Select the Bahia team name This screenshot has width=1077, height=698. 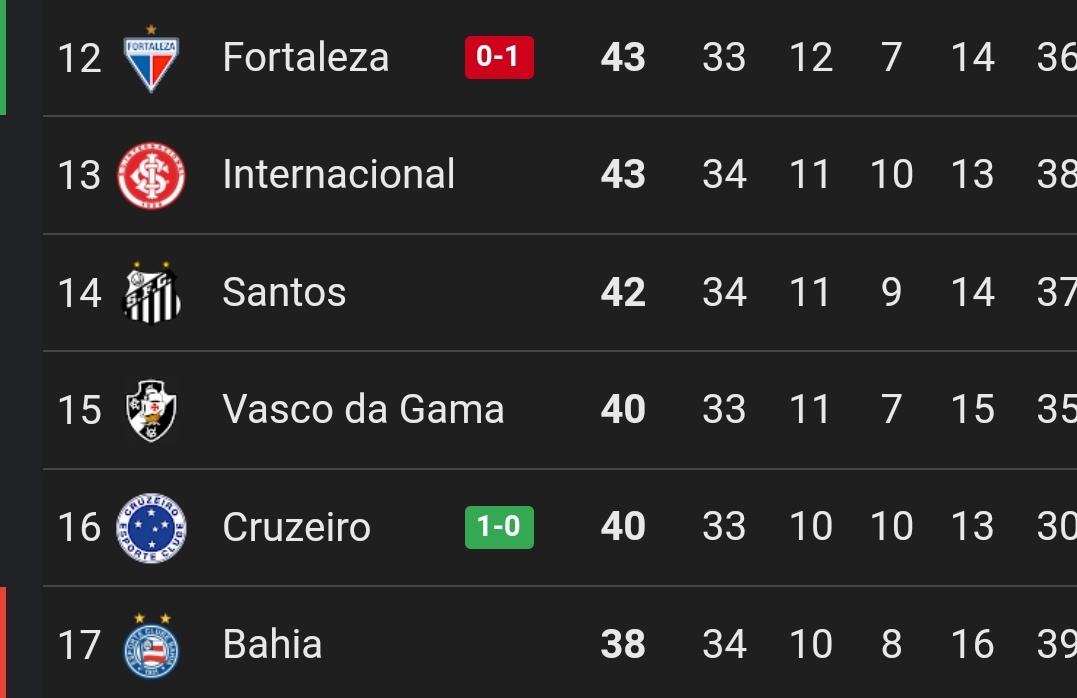pyautogui.click(x=272, y=645)
